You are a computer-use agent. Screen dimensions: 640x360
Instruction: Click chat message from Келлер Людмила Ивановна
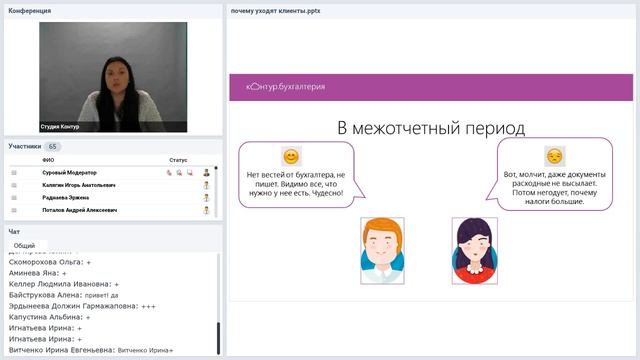point(64,284)
